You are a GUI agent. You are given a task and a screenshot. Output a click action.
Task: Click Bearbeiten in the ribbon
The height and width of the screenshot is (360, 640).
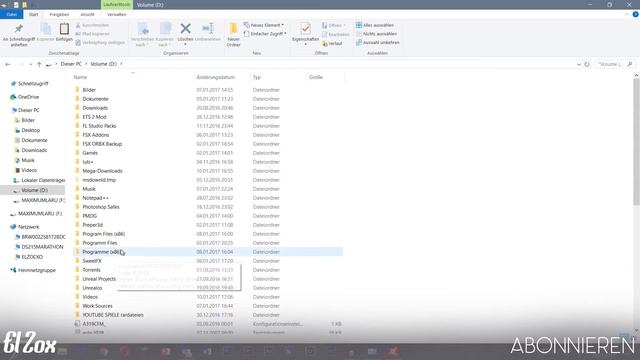click(336, 35)
